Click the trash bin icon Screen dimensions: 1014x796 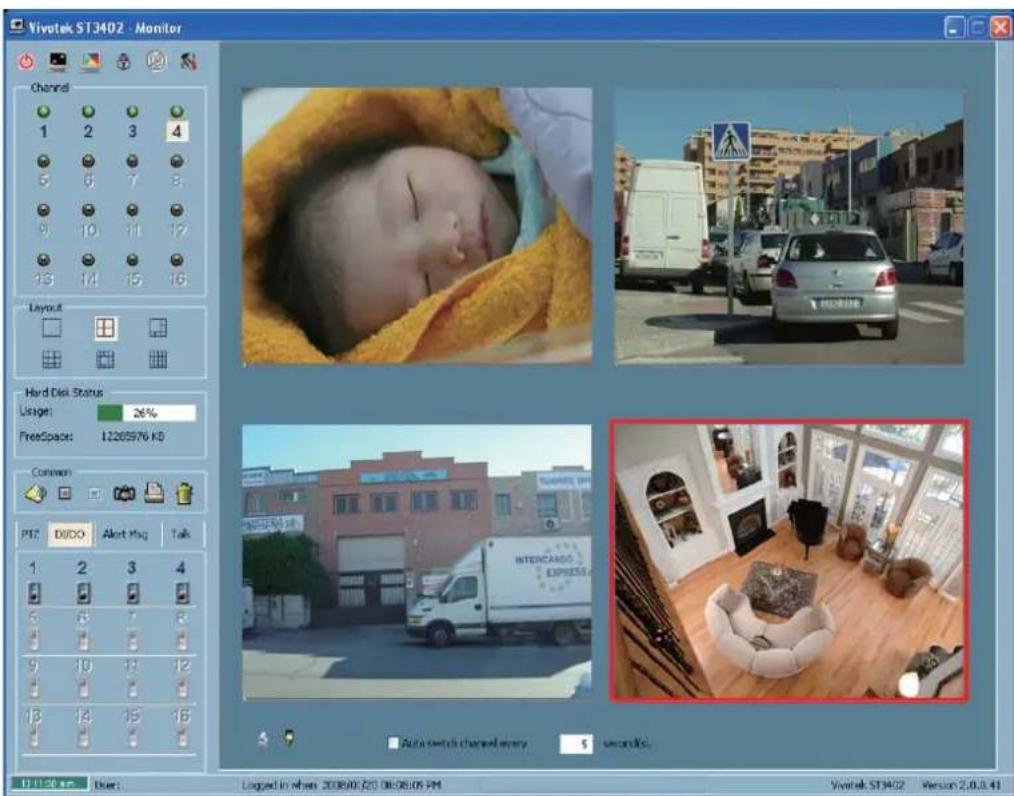(x=184, y=493)
